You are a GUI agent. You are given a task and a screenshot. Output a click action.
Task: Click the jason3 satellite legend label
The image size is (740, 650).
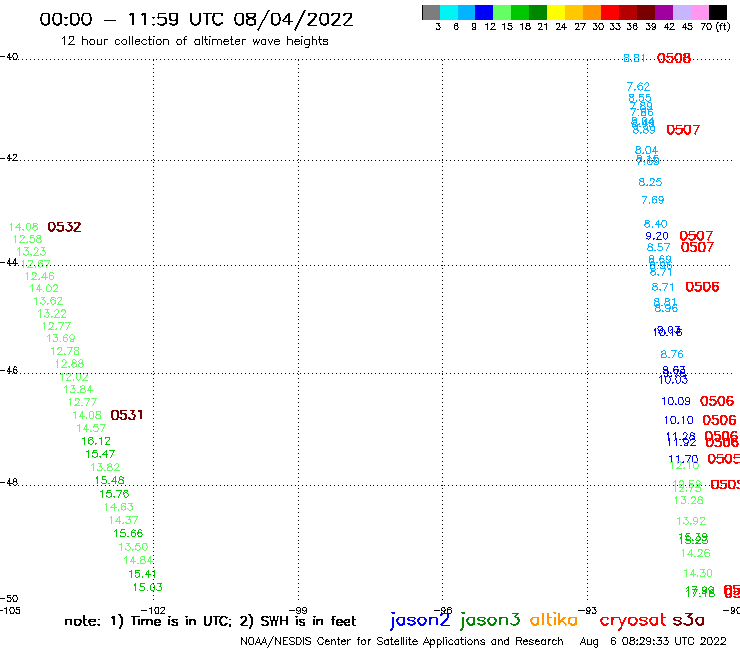click(490, 620)
